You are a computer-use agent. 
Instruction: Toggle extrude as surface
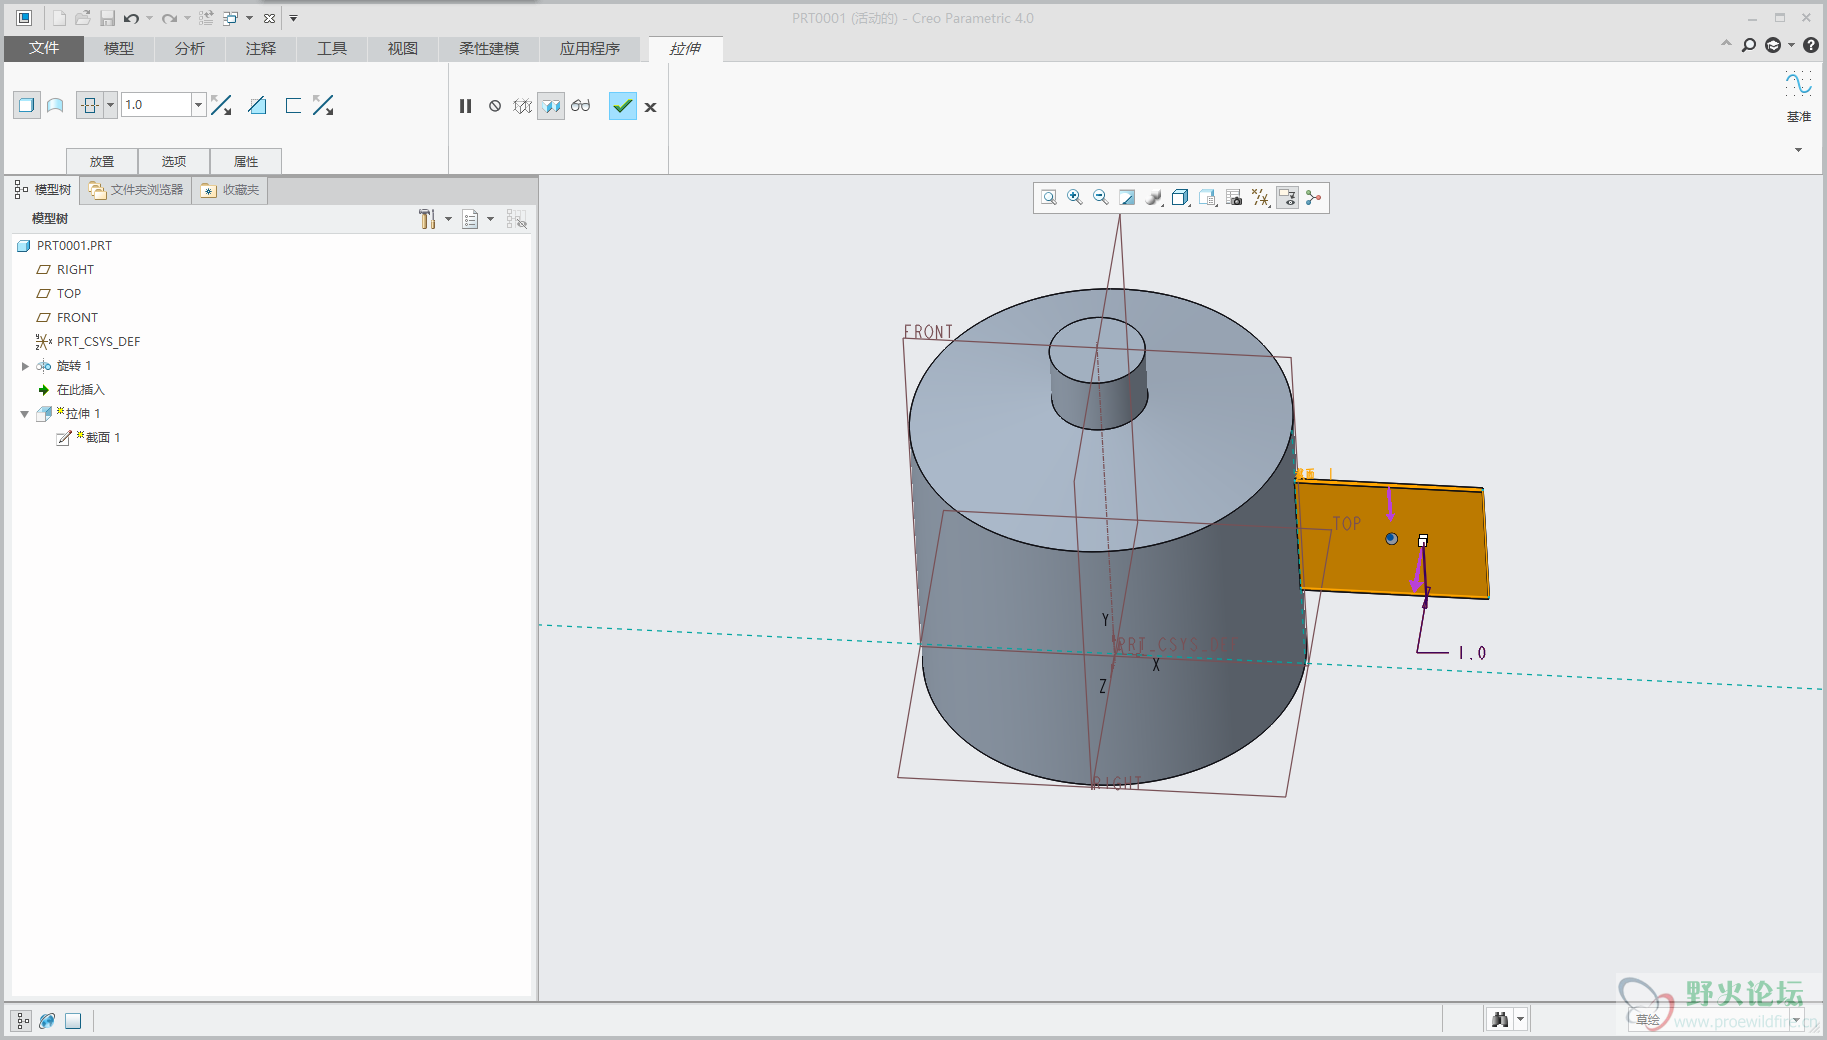pyautogui.click(x=56, y=105)
